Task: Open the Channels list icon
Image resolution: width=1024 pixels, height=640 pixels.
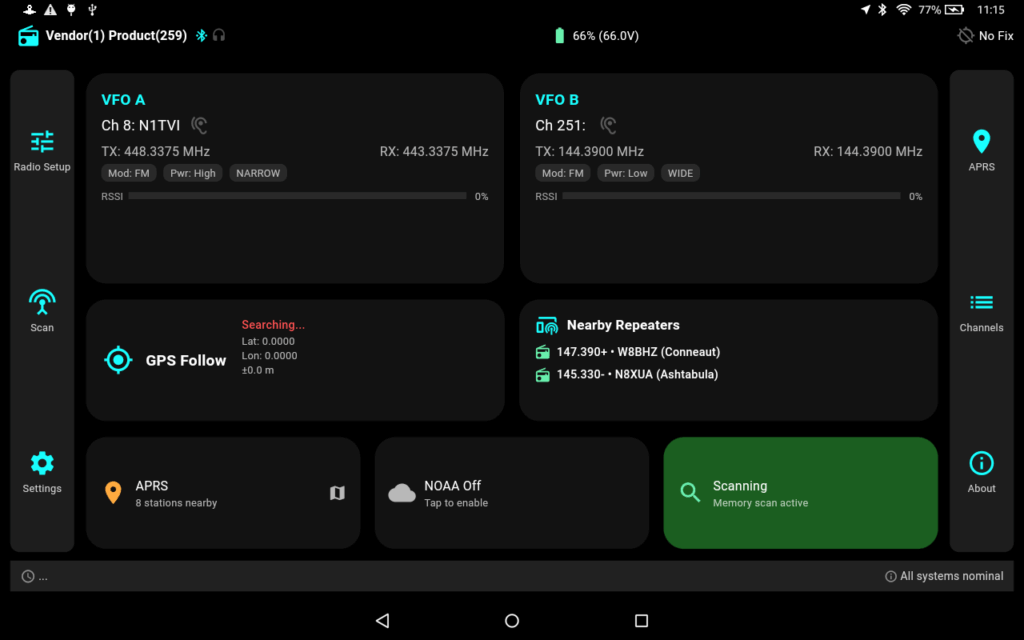Action: point(981,312)
